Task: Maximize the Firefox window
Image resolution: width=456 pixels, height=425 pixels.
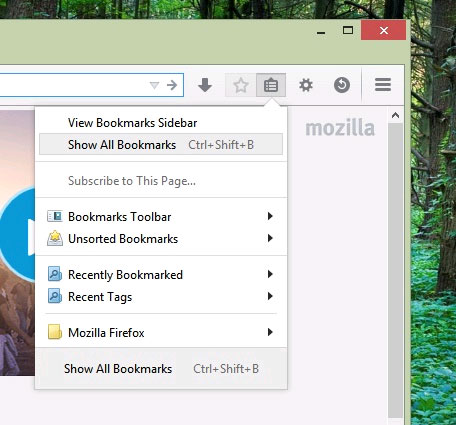Action: coord(348,30)
